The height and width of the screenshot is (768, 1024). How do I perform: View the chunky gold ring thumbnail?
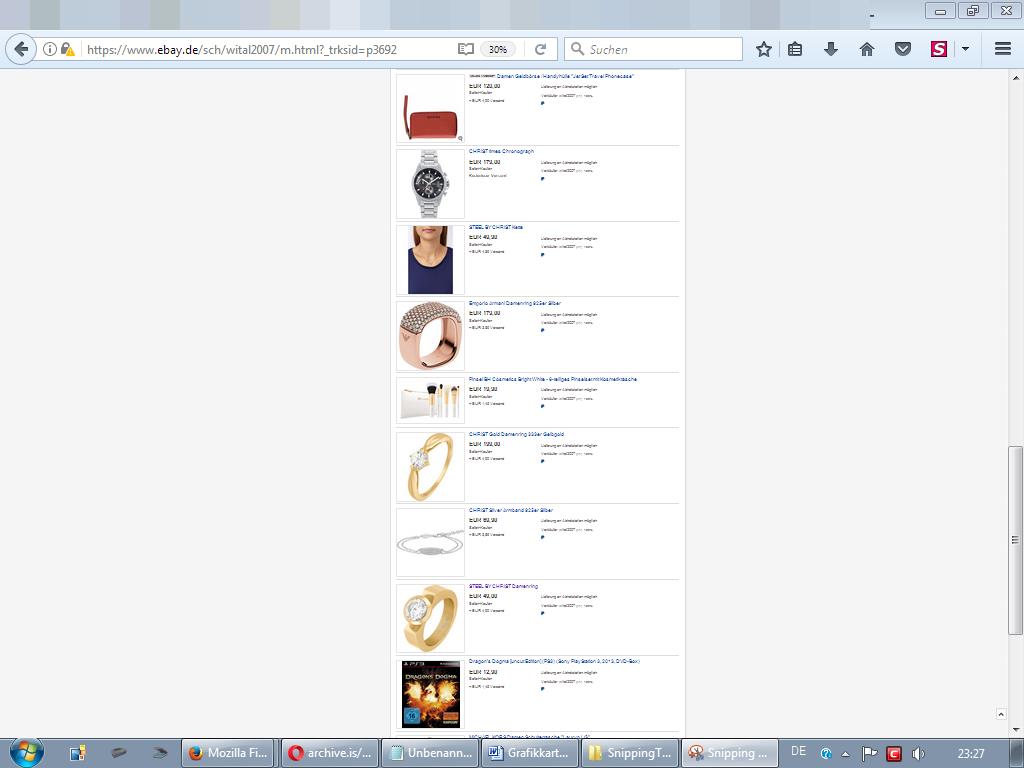tap(430, 618)
